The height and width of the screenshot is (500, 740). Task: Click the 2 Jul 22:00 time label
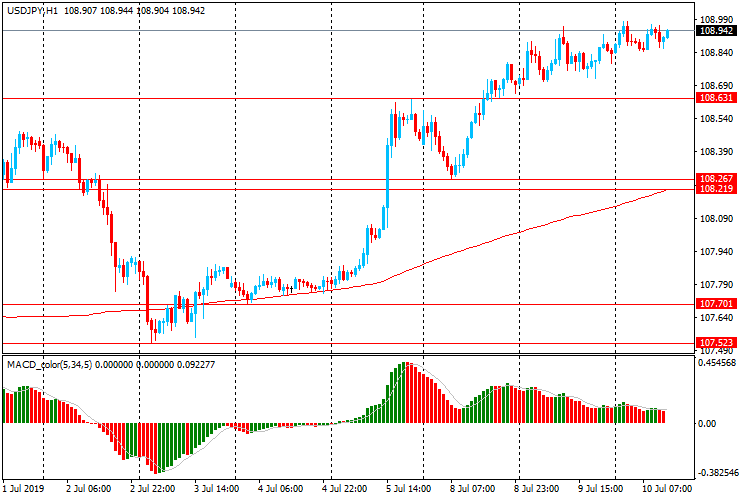click(x=152, y=488)
